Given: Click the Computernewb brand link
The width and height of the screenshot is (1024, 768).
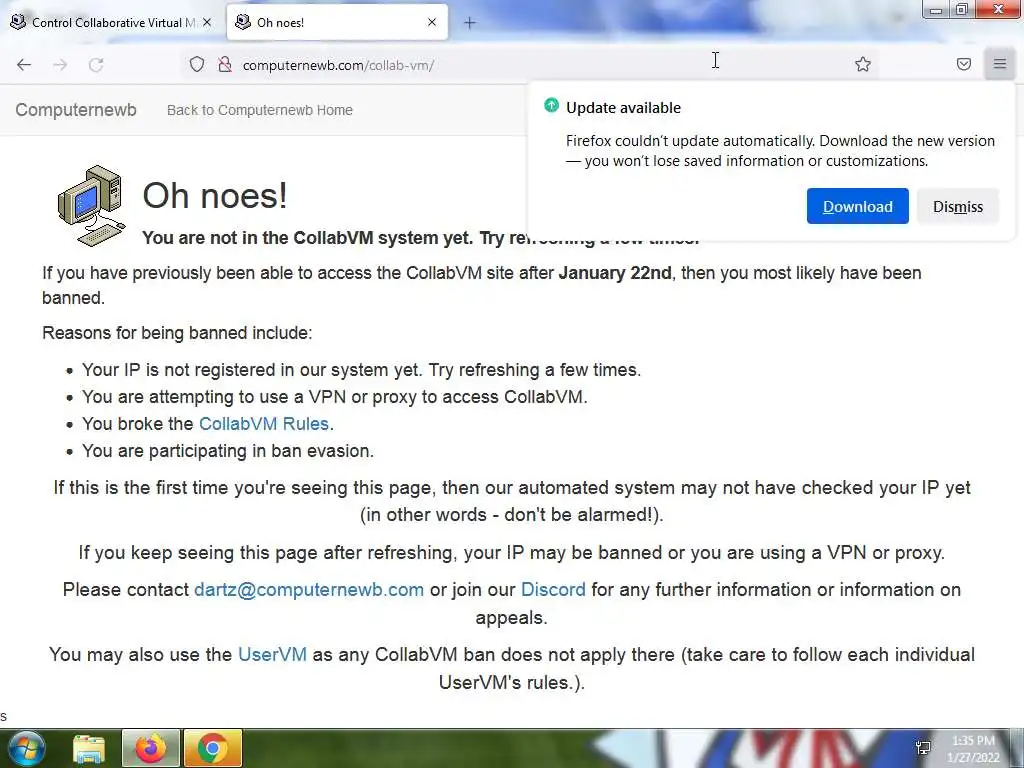Looking at the screenshot, I should (76, 110).
